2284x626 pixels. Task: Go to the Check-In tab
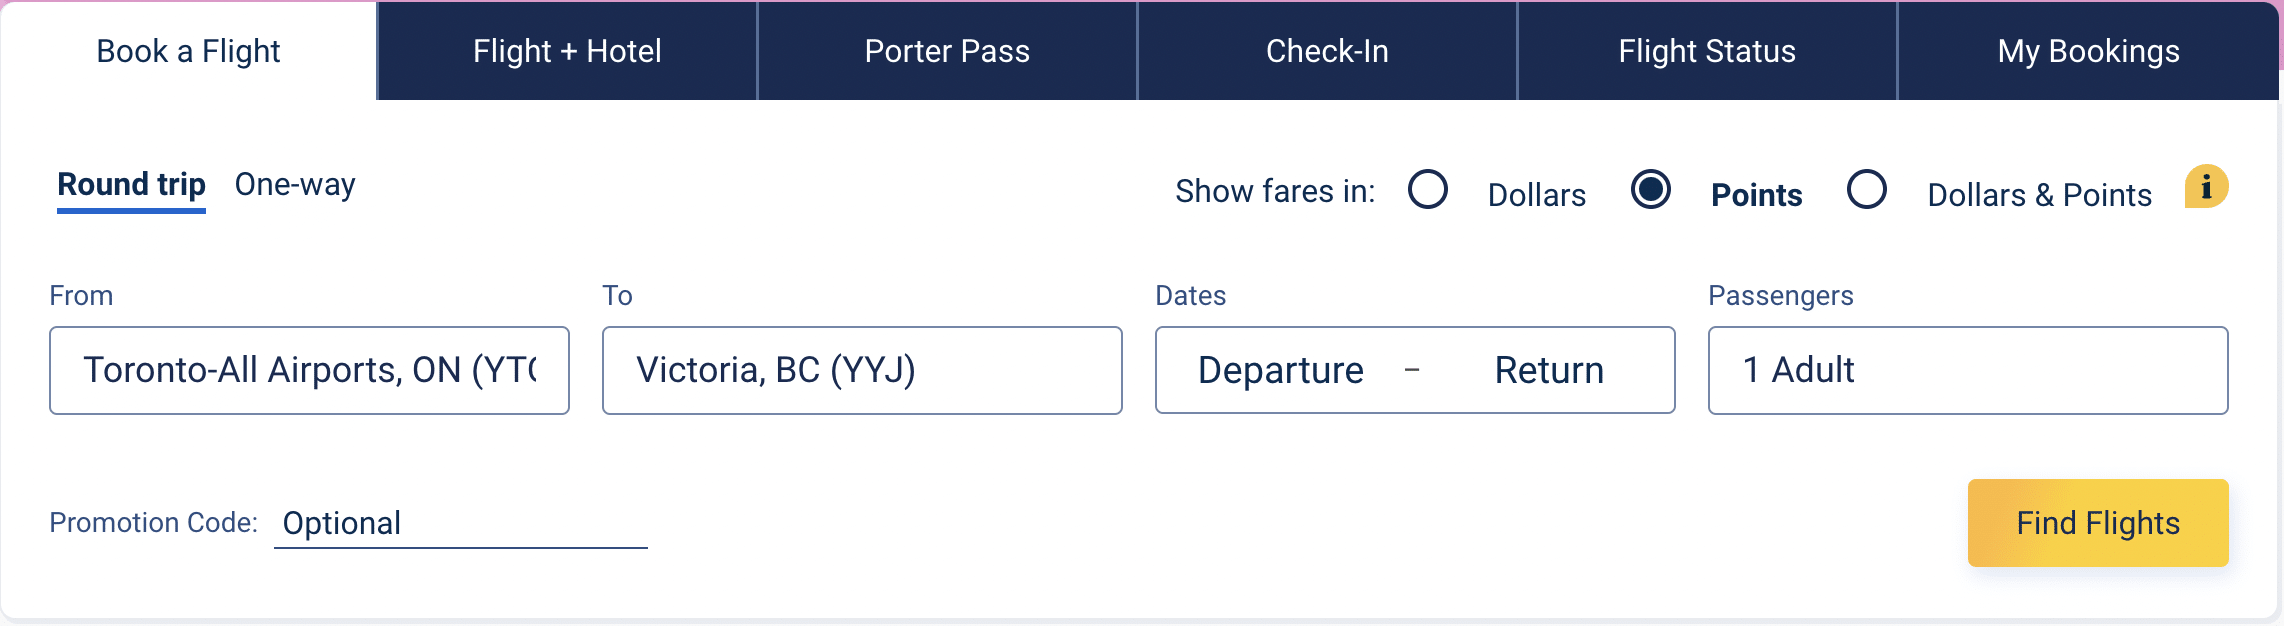pyautogui.click(x=1327, y=51)
